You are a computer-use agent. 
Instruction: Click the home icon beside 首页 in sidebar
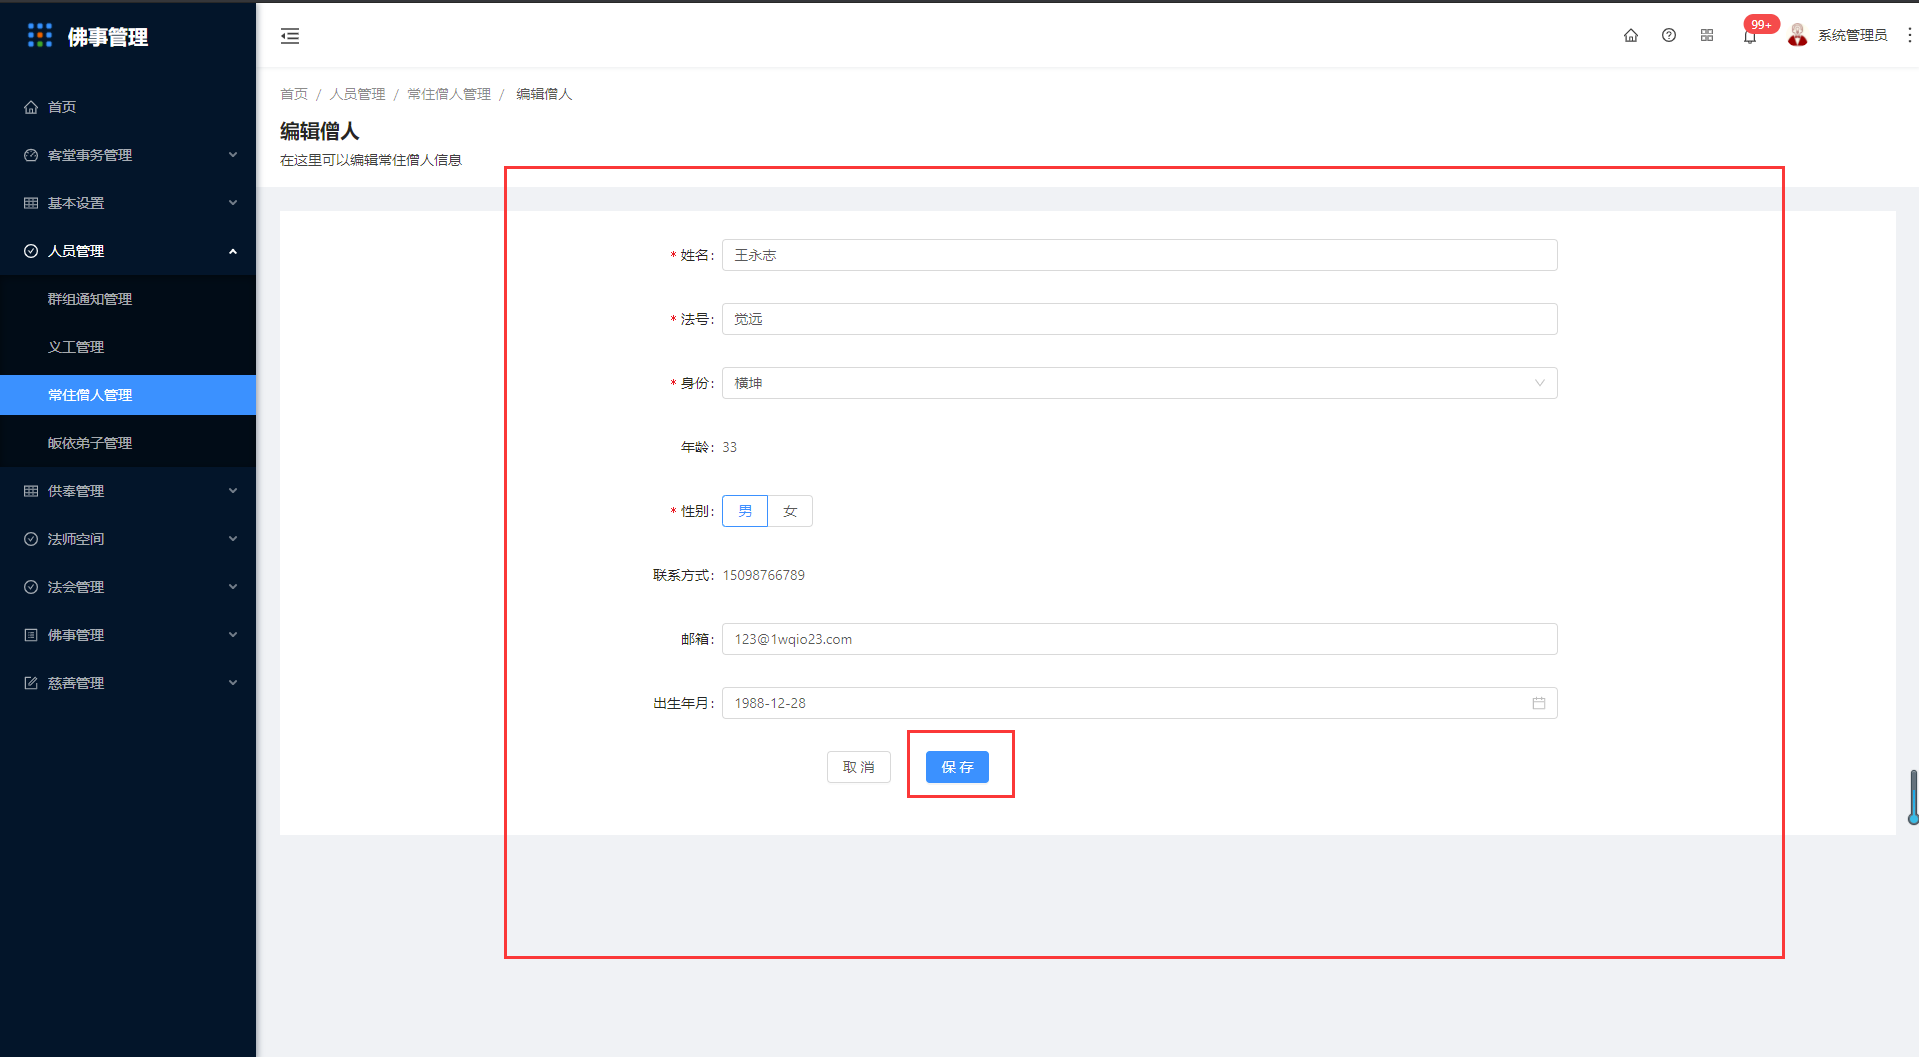[x=31, y=107]
